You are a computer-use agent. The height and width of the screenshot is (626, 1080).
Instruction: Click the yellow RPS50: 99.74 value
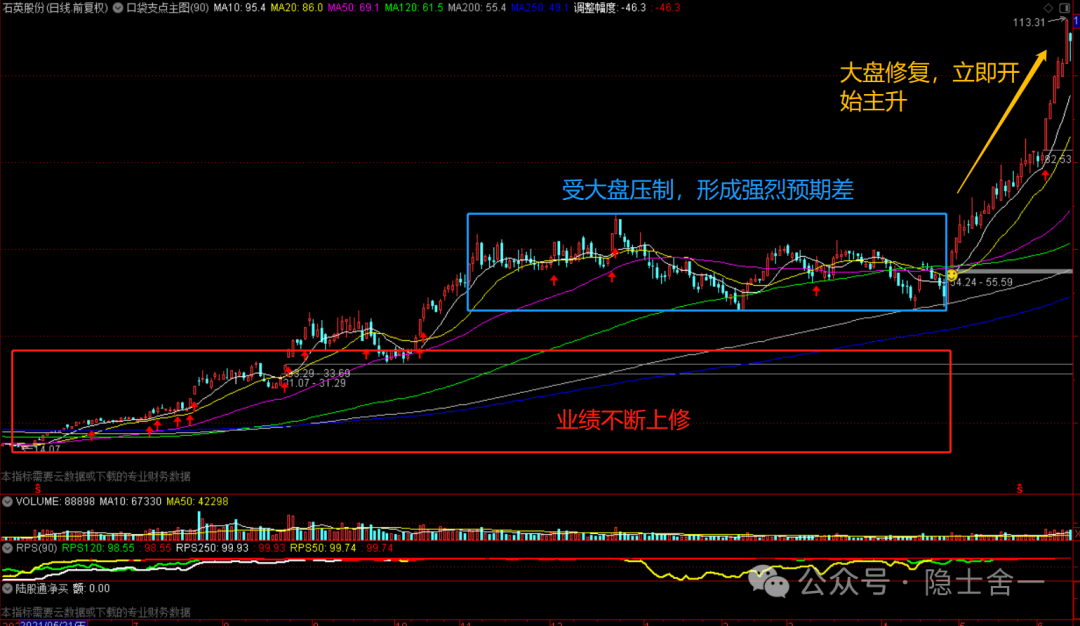coord(323,548)
